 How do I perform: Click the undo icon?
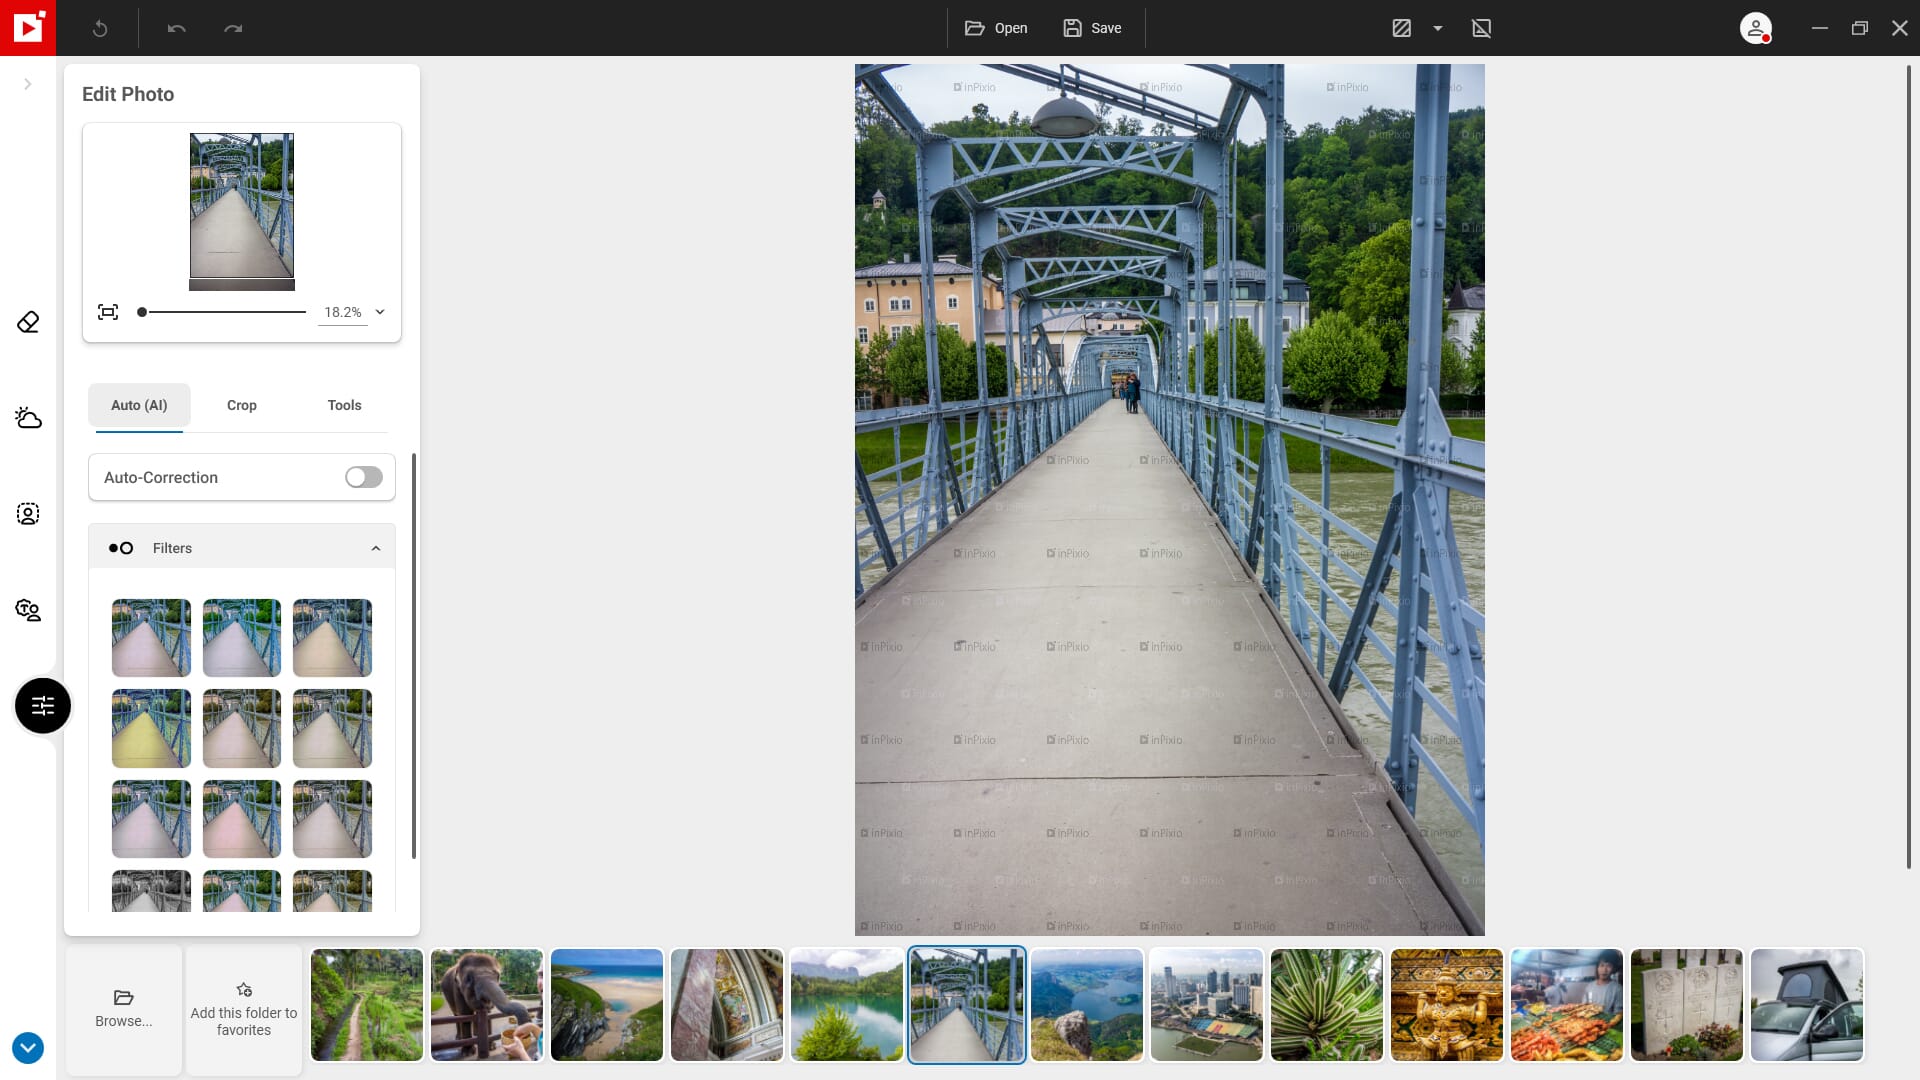coord(177,28)
